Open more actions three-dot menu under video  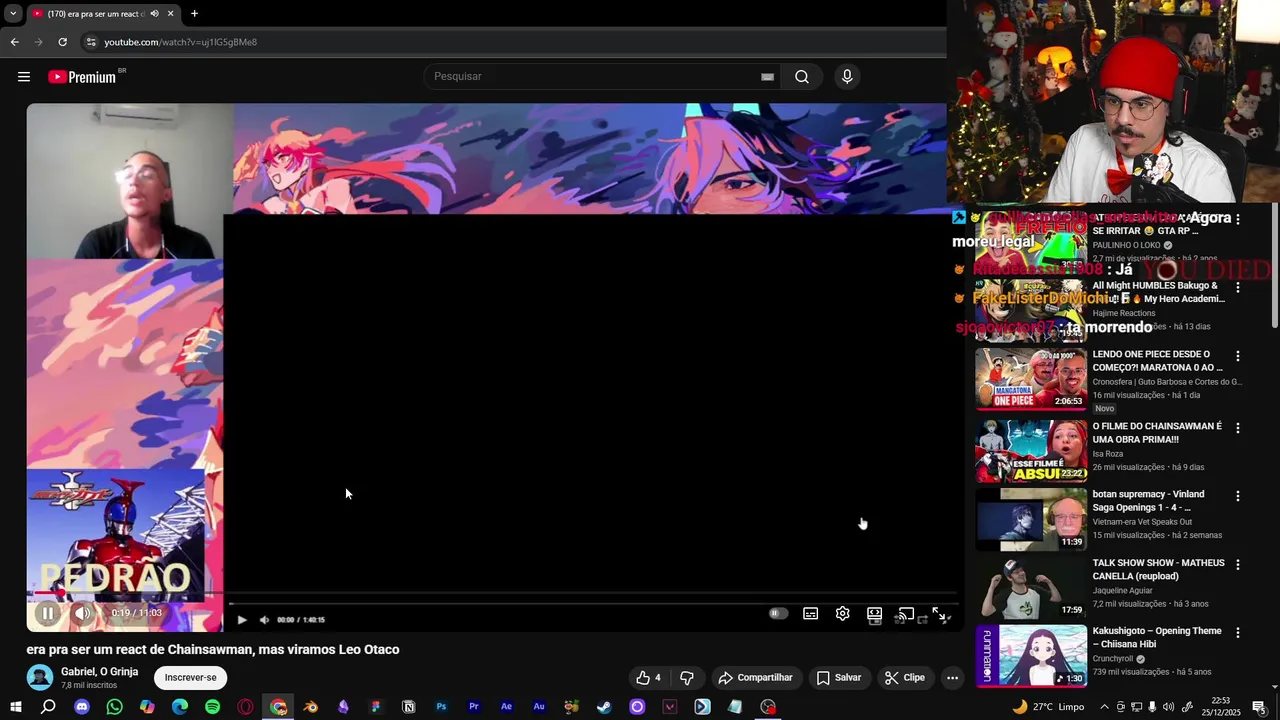[x=952, y=678]
